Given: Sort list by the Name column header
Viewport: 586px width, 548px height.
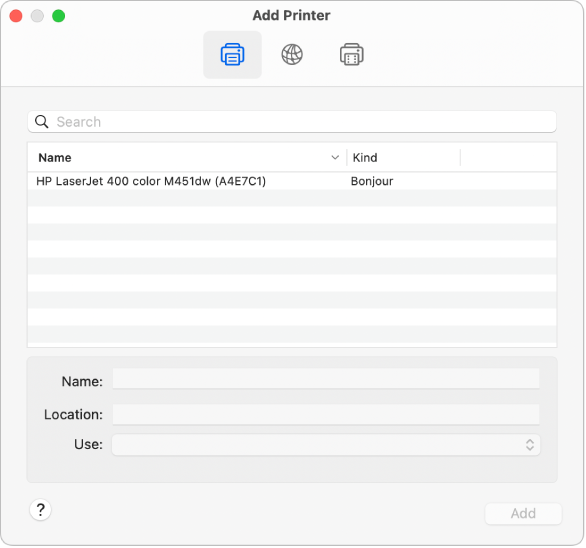Looking at the screenshot, I should click(x=187, y=157).
